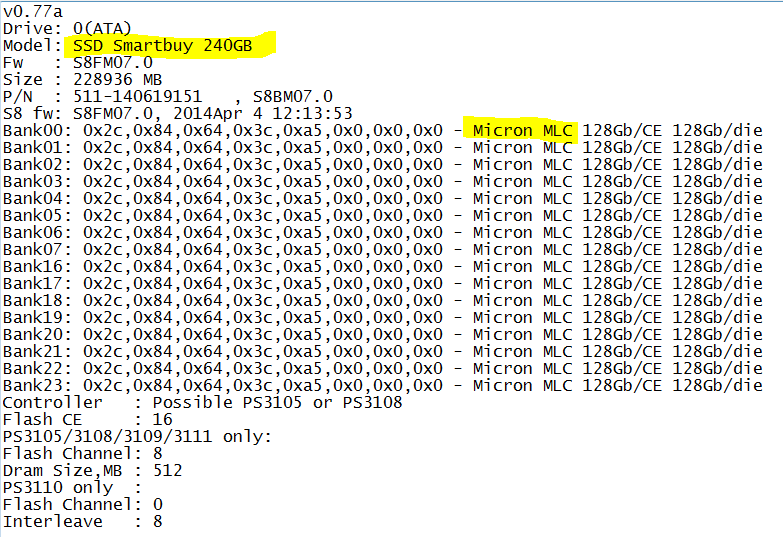Click highlighted Micron MLC on Bank00 row
The width and height of the screenshot is (783, 537).
pyautogui.click(x=522, y=130)
